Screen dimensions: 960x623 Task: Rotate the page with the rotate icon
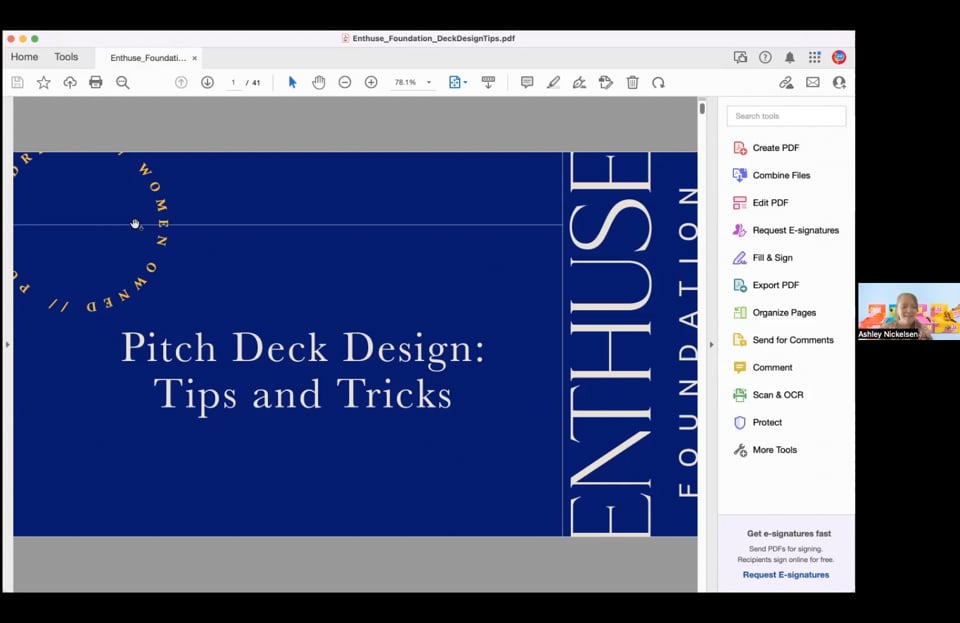tap(658, 83)
